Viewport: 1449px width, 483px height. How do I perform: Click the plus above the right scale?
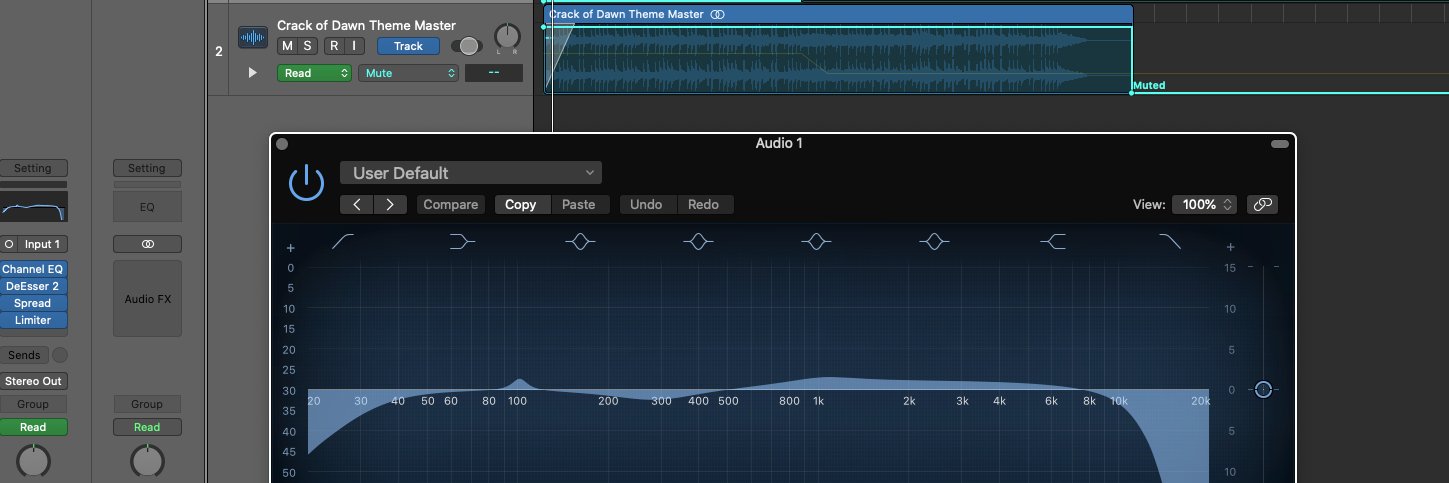[1230, 248]
